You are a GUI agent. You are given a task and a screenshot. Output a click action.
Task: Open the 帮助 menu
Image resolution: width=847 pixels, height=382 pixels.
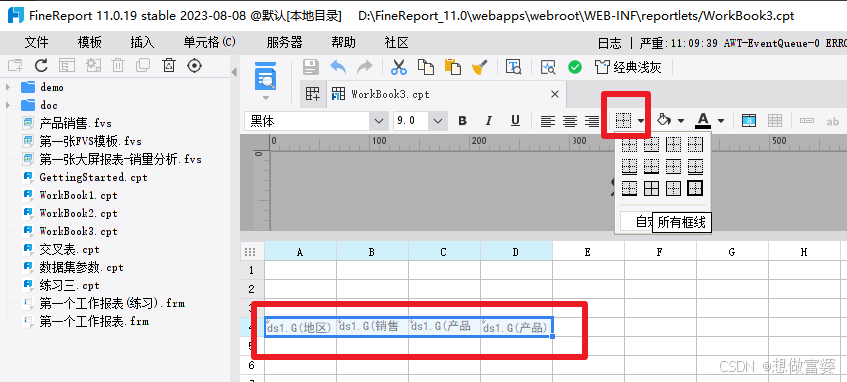[344, 43]
